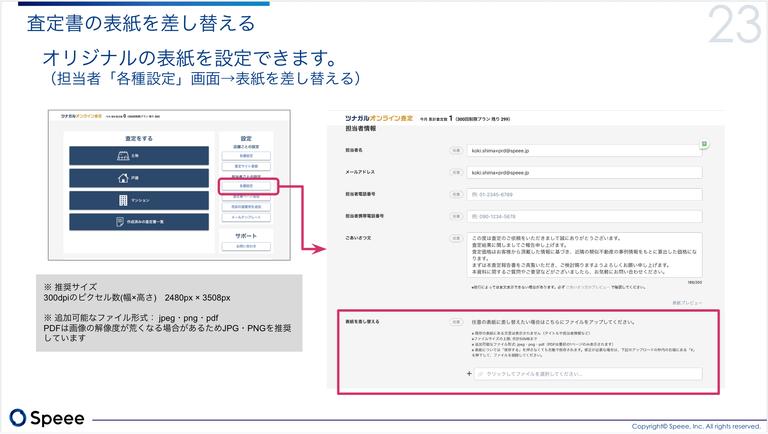Click the plus icon beside the file upload field
Viewport: 768px width, 434px height.
pyautogui.click(x=469, y=373)
